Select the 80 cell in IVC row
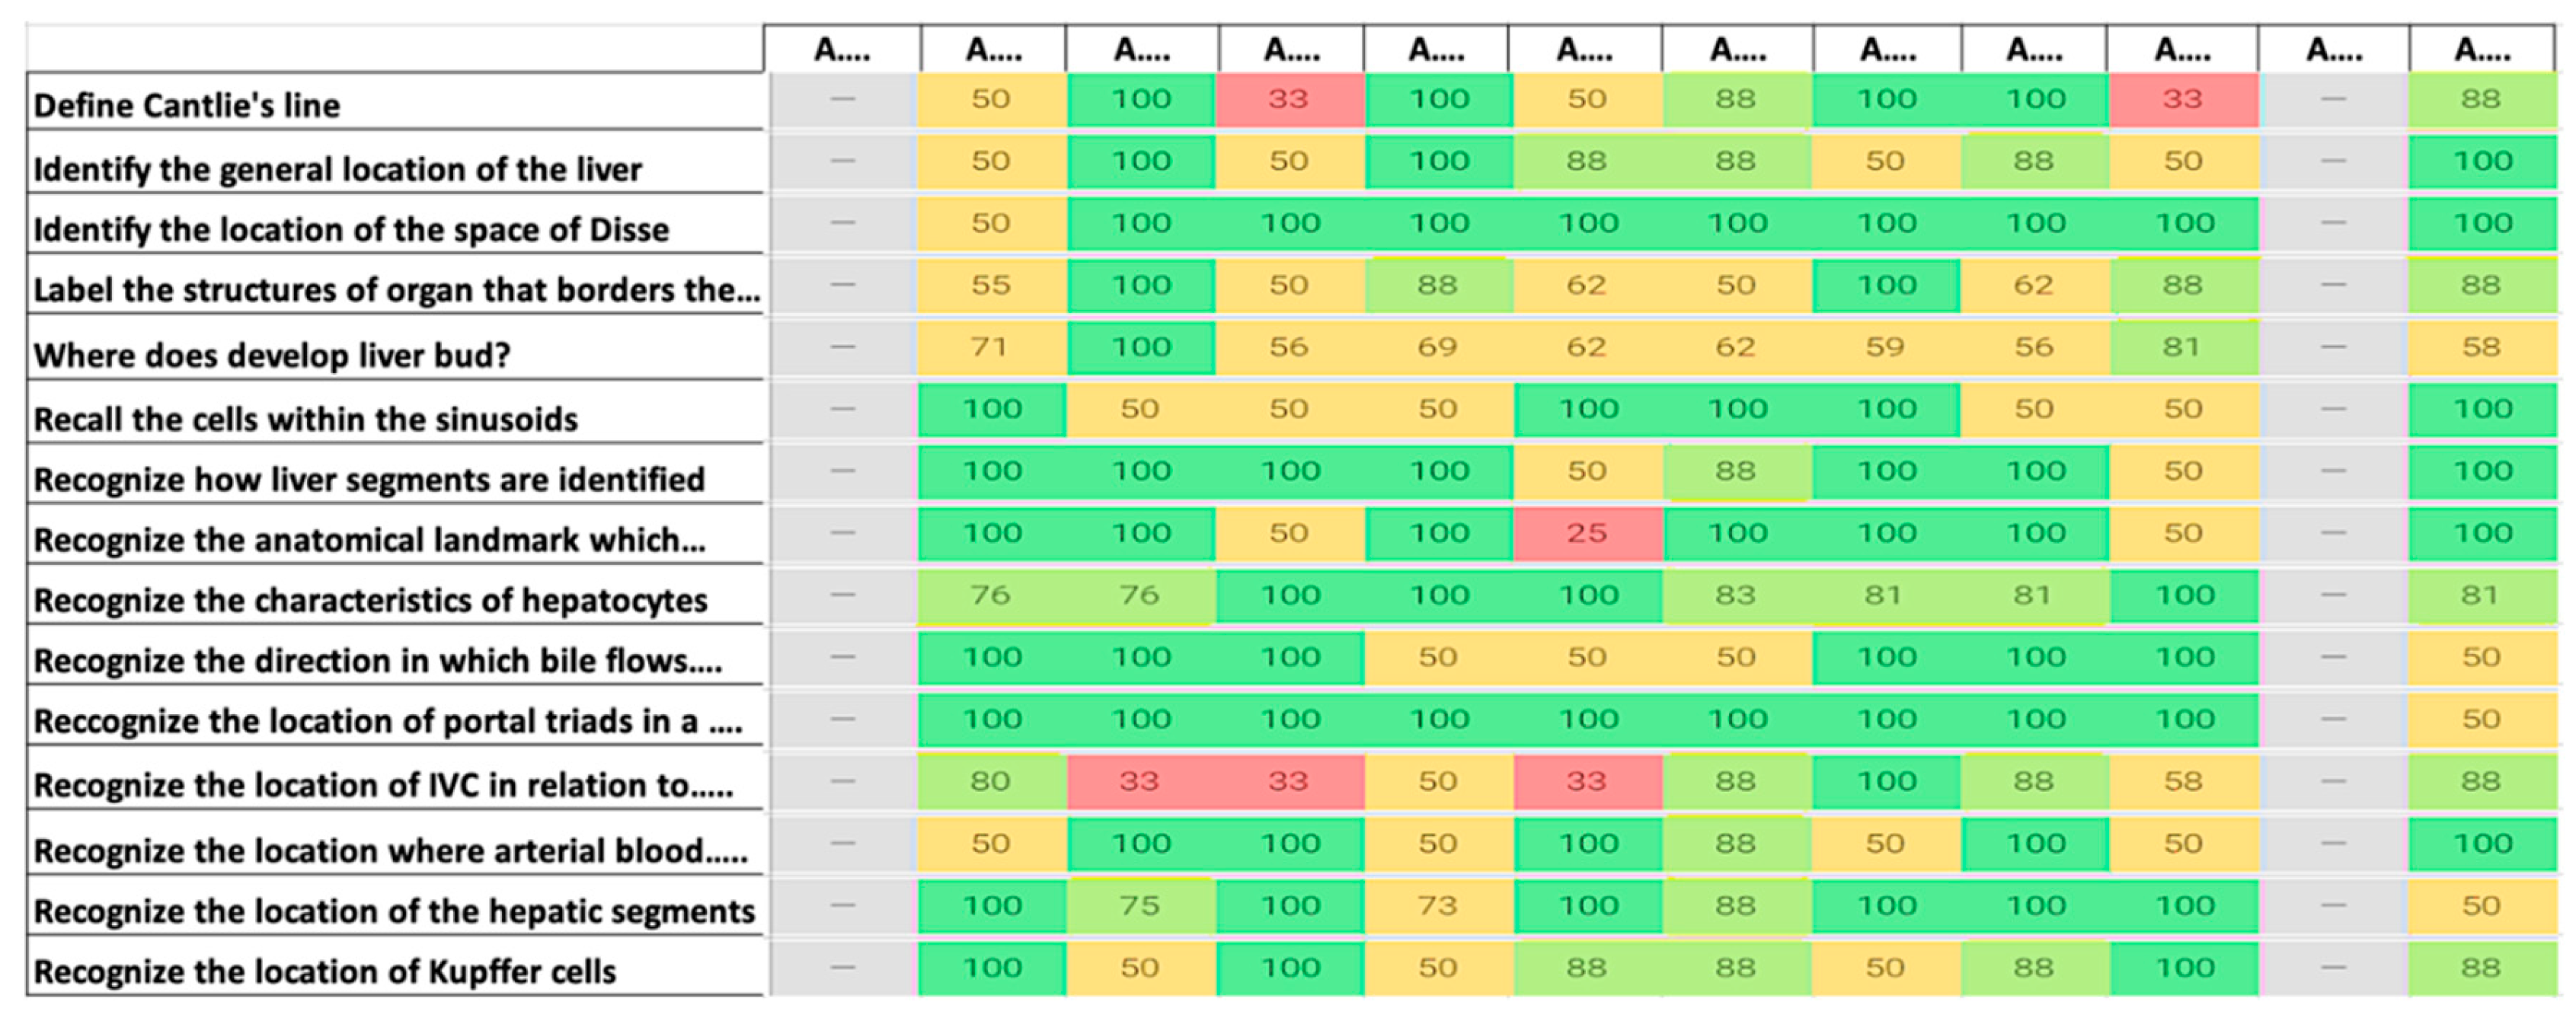Screen dimensions: 2576x1021 tap(990, 781)
